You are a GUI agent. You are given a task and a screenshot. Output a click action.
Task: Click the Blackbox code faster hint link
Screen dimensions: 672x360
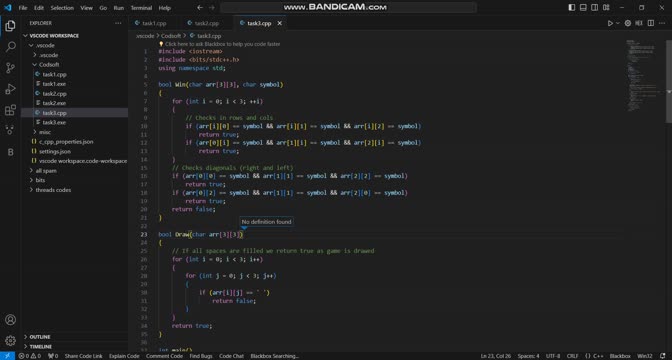[222, 44]
